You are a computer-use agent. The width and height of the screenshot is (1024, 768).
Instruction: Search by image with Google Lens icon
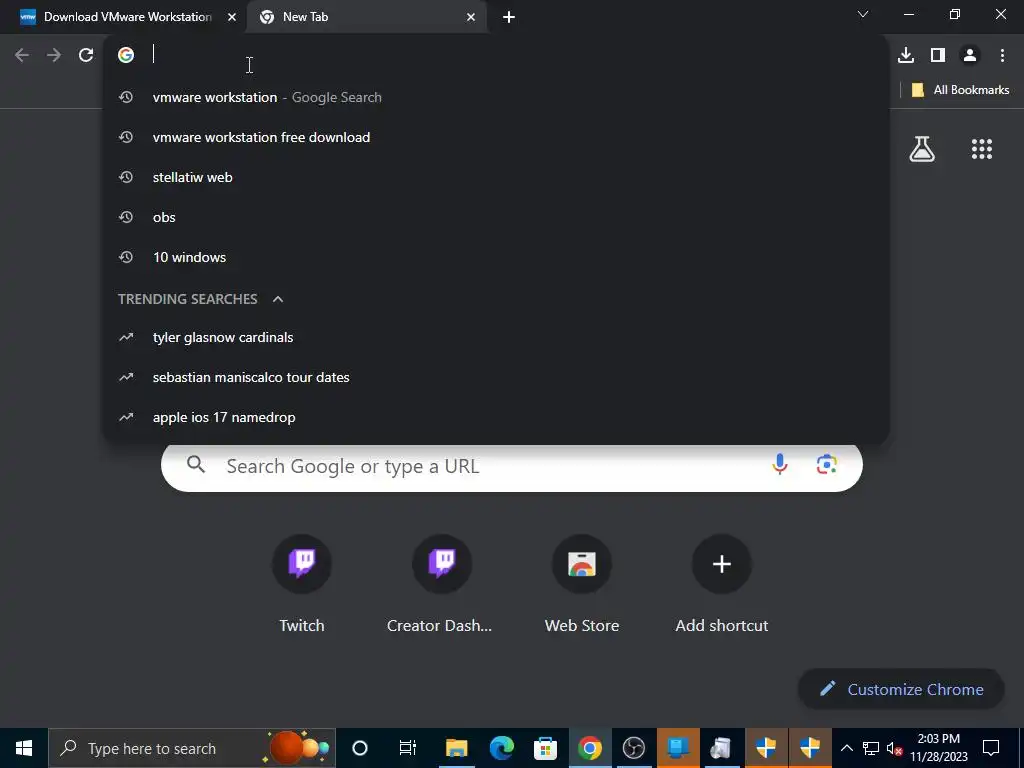click(x=827, y=464)
